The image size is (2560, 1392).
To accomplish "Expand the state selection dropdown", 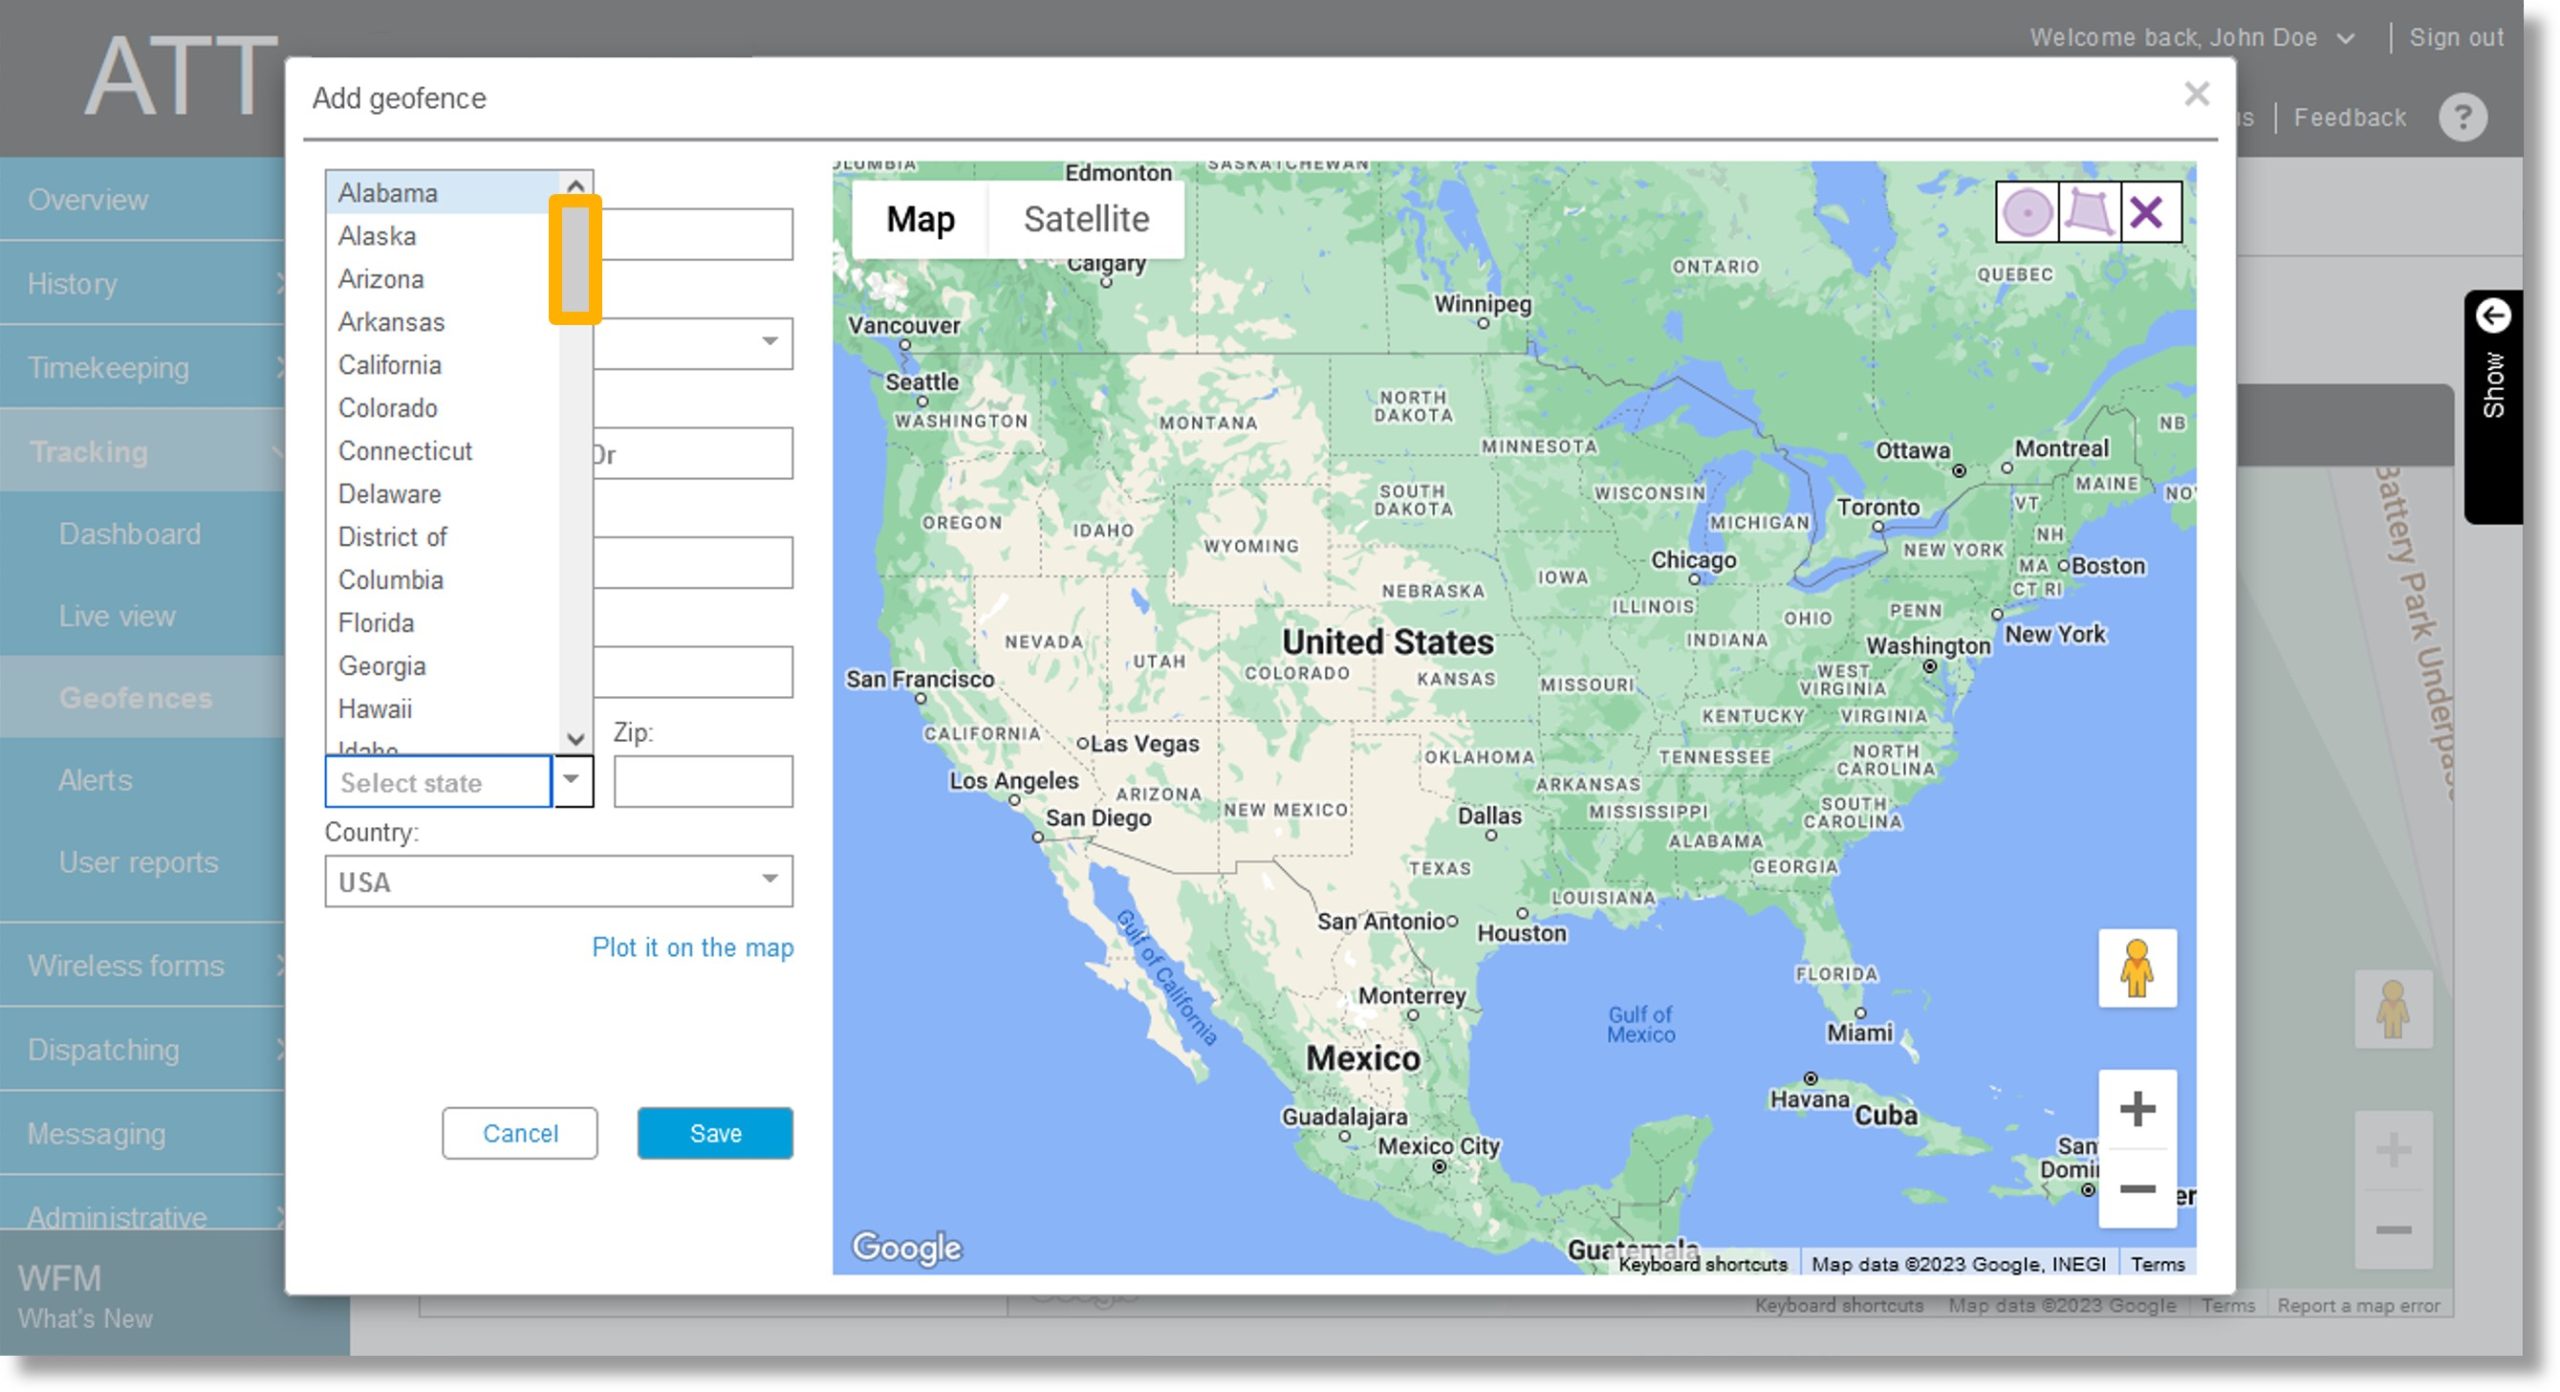I will tap(569, 782).
